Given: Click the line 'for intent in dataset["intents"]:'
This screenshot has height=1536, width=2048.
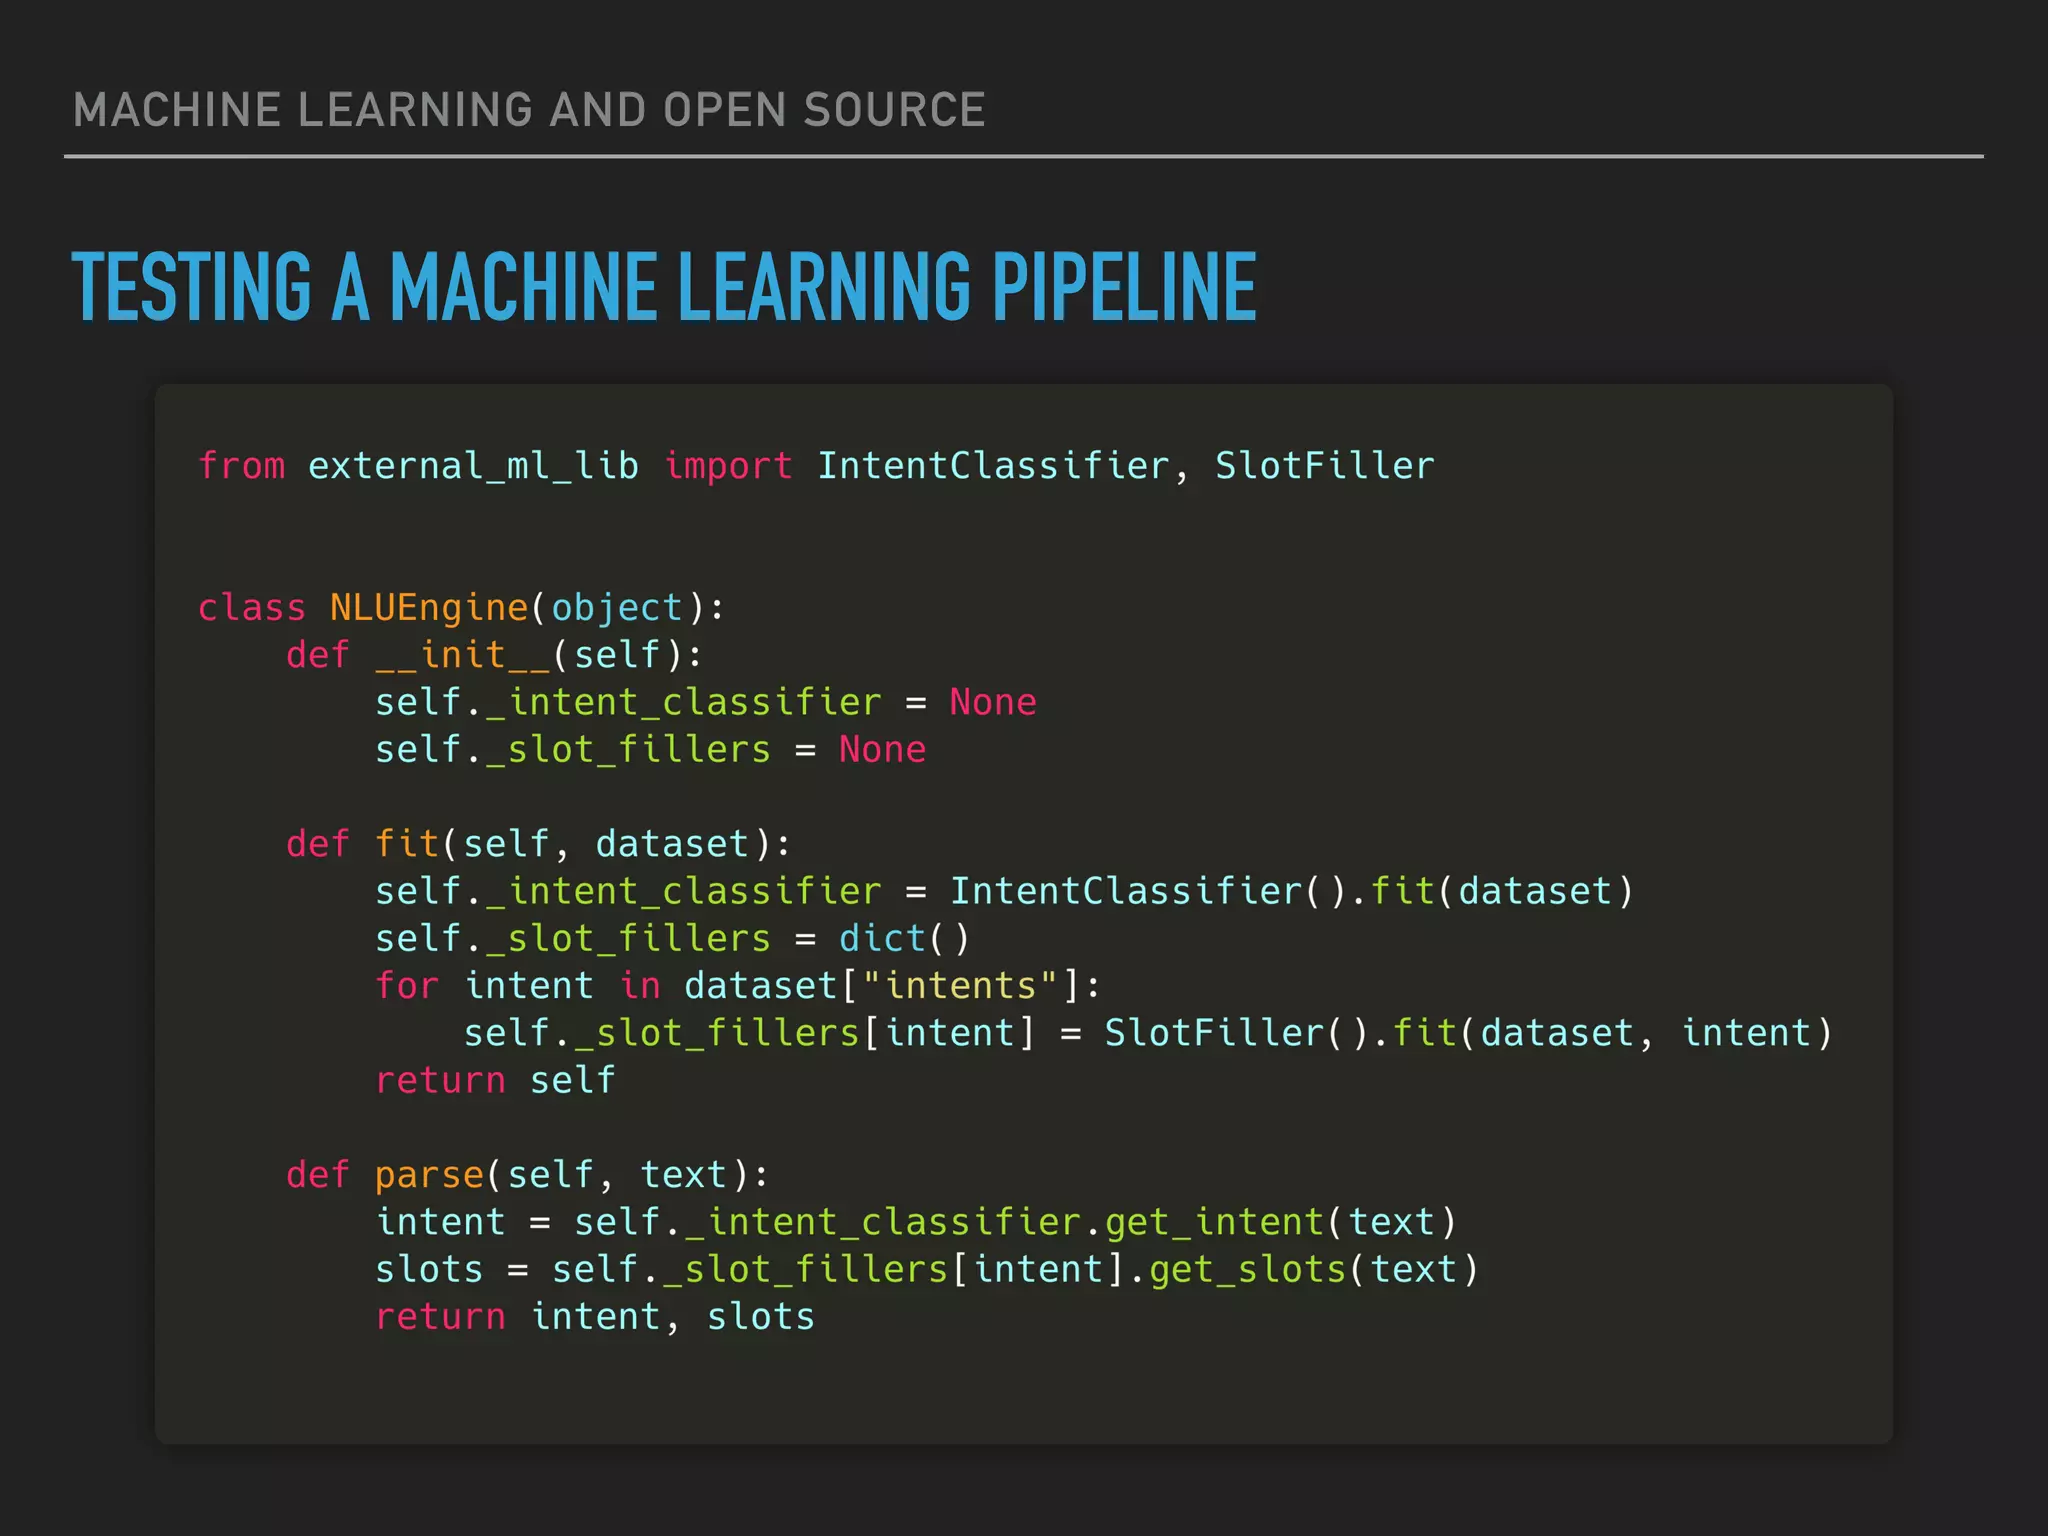Looking at the screenshot, I should point(738,985).
